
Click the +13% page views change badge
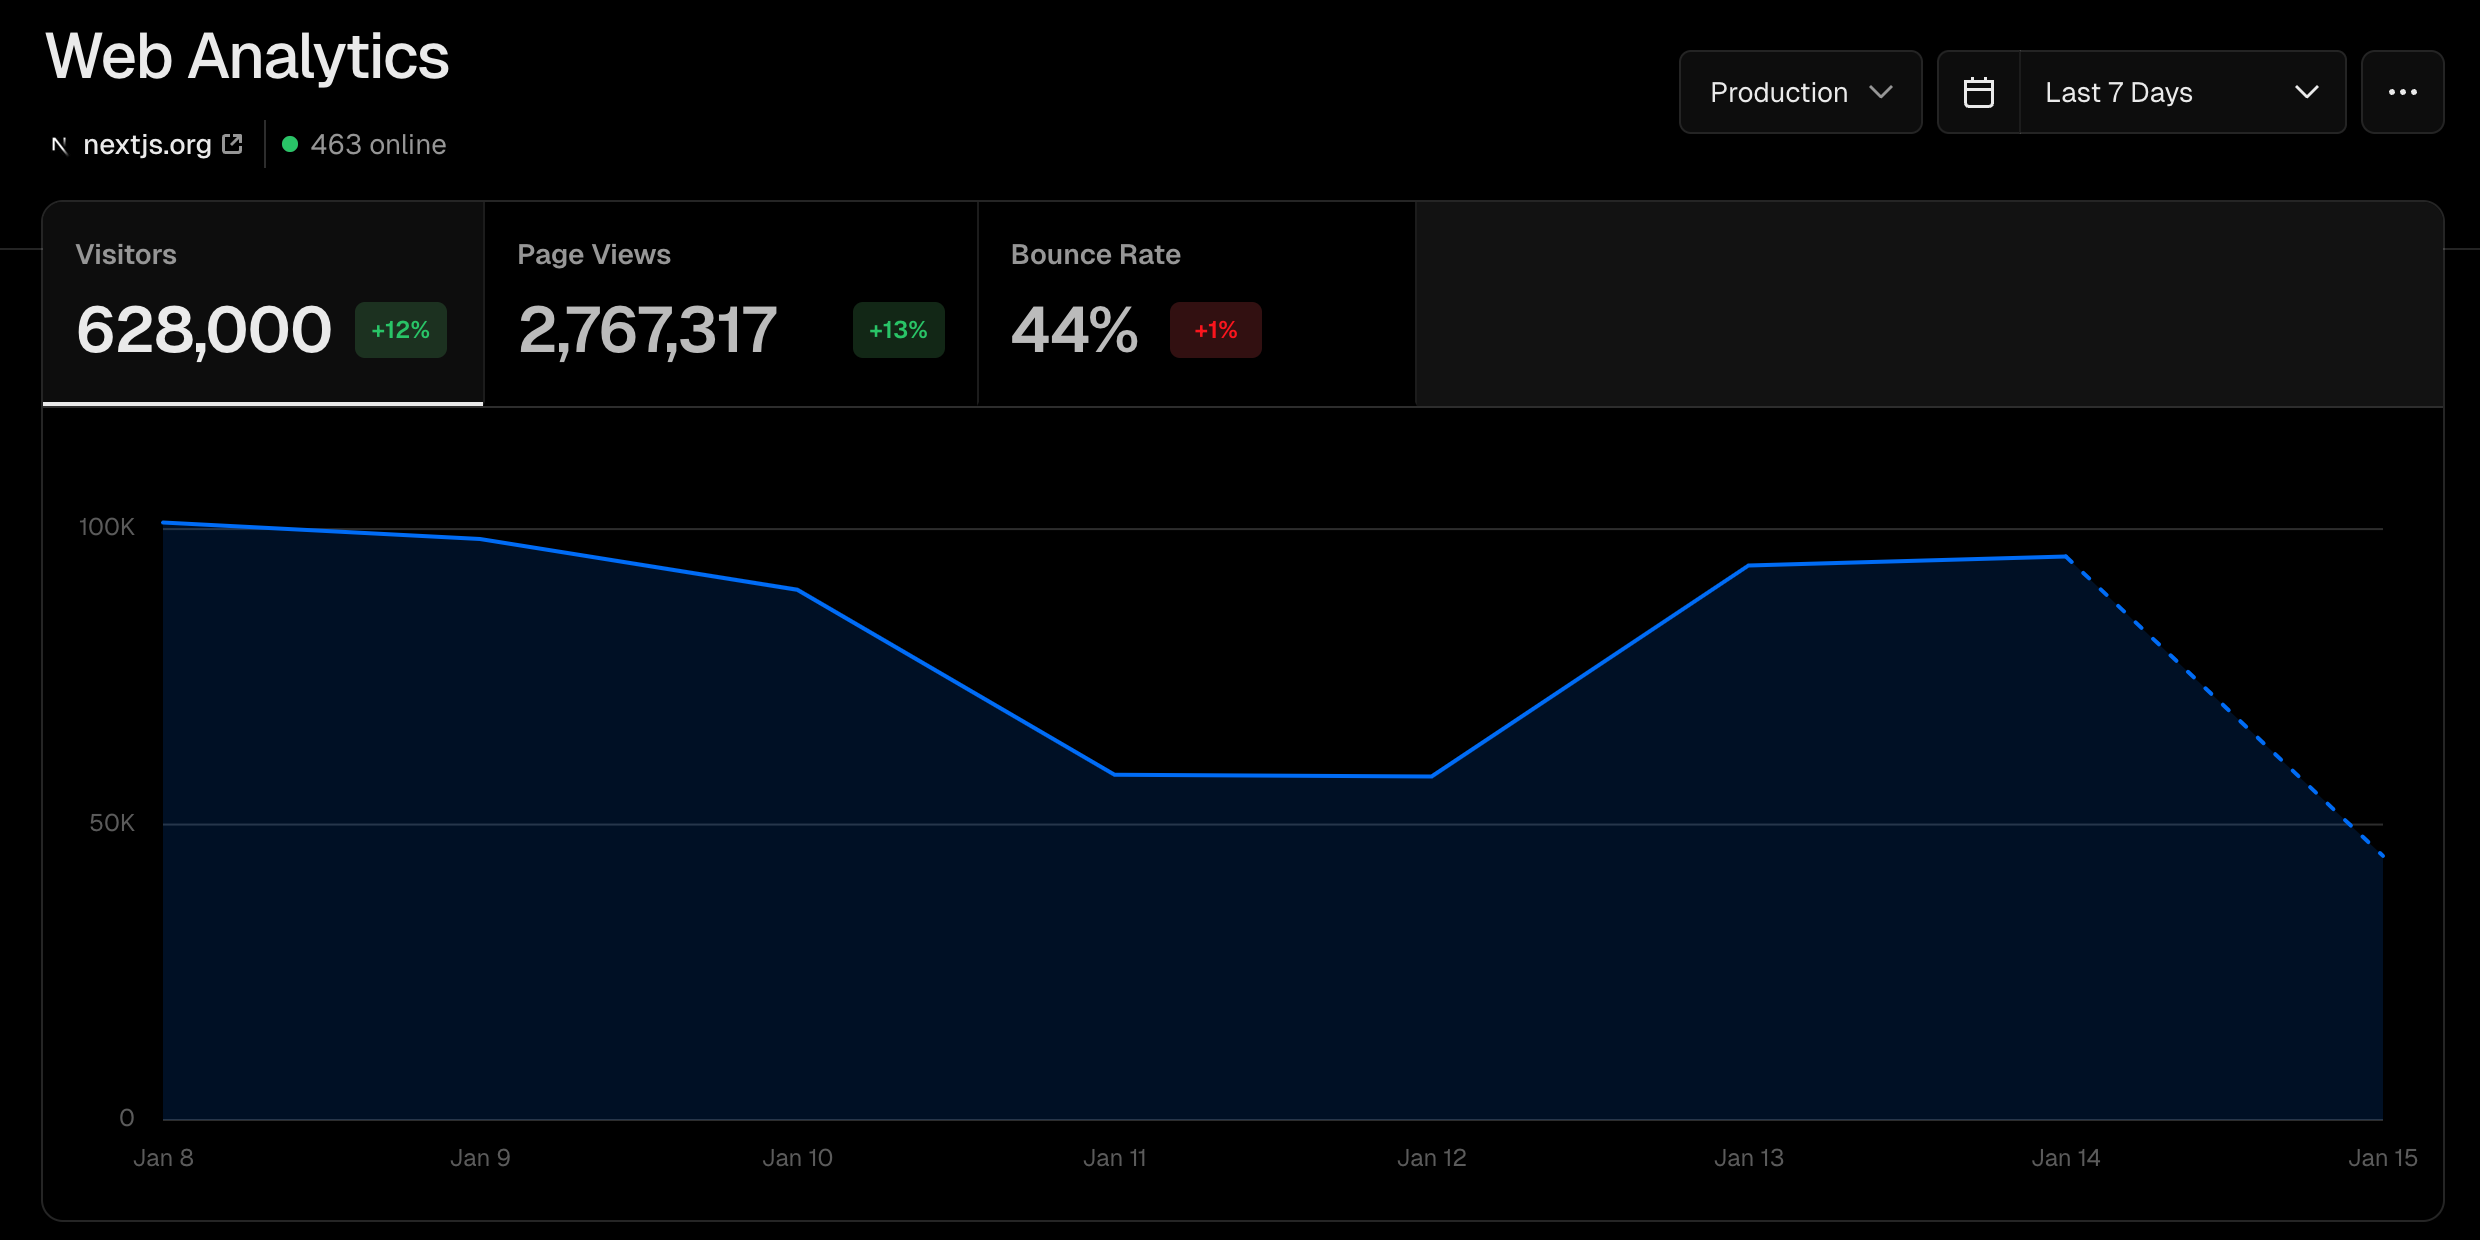(898, 330)
